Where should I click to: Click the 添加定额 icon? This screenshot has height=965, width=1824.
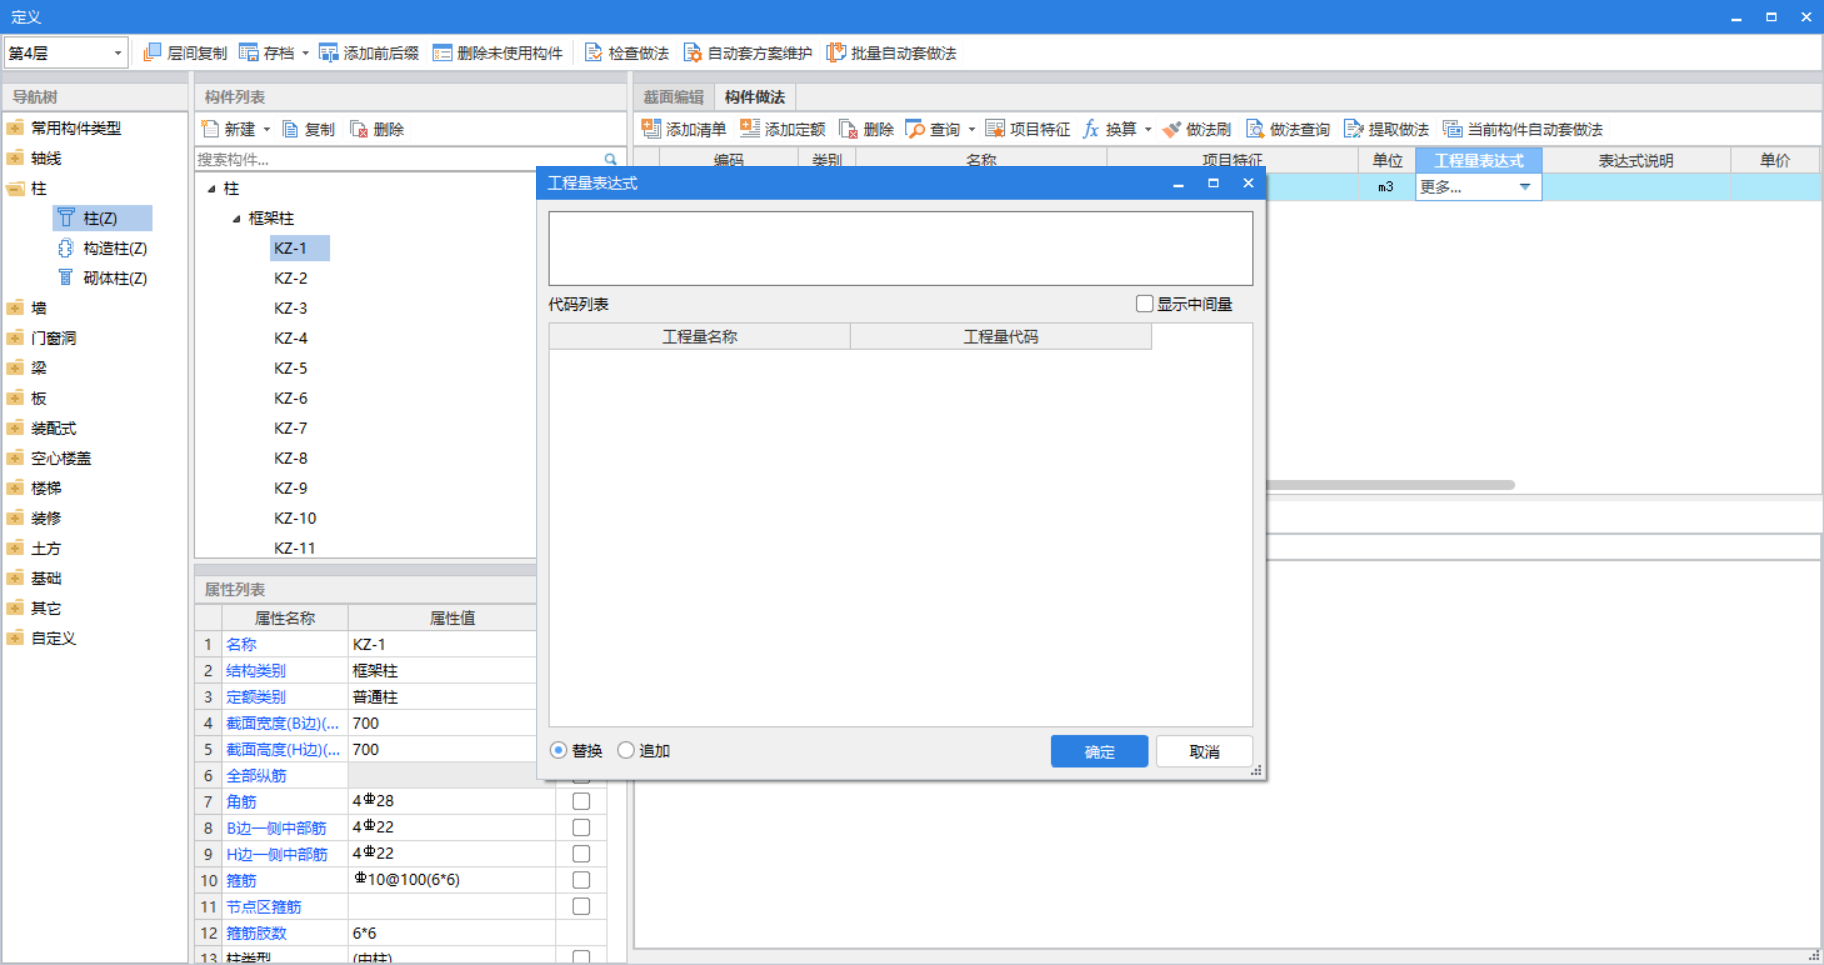coord(750,128)
